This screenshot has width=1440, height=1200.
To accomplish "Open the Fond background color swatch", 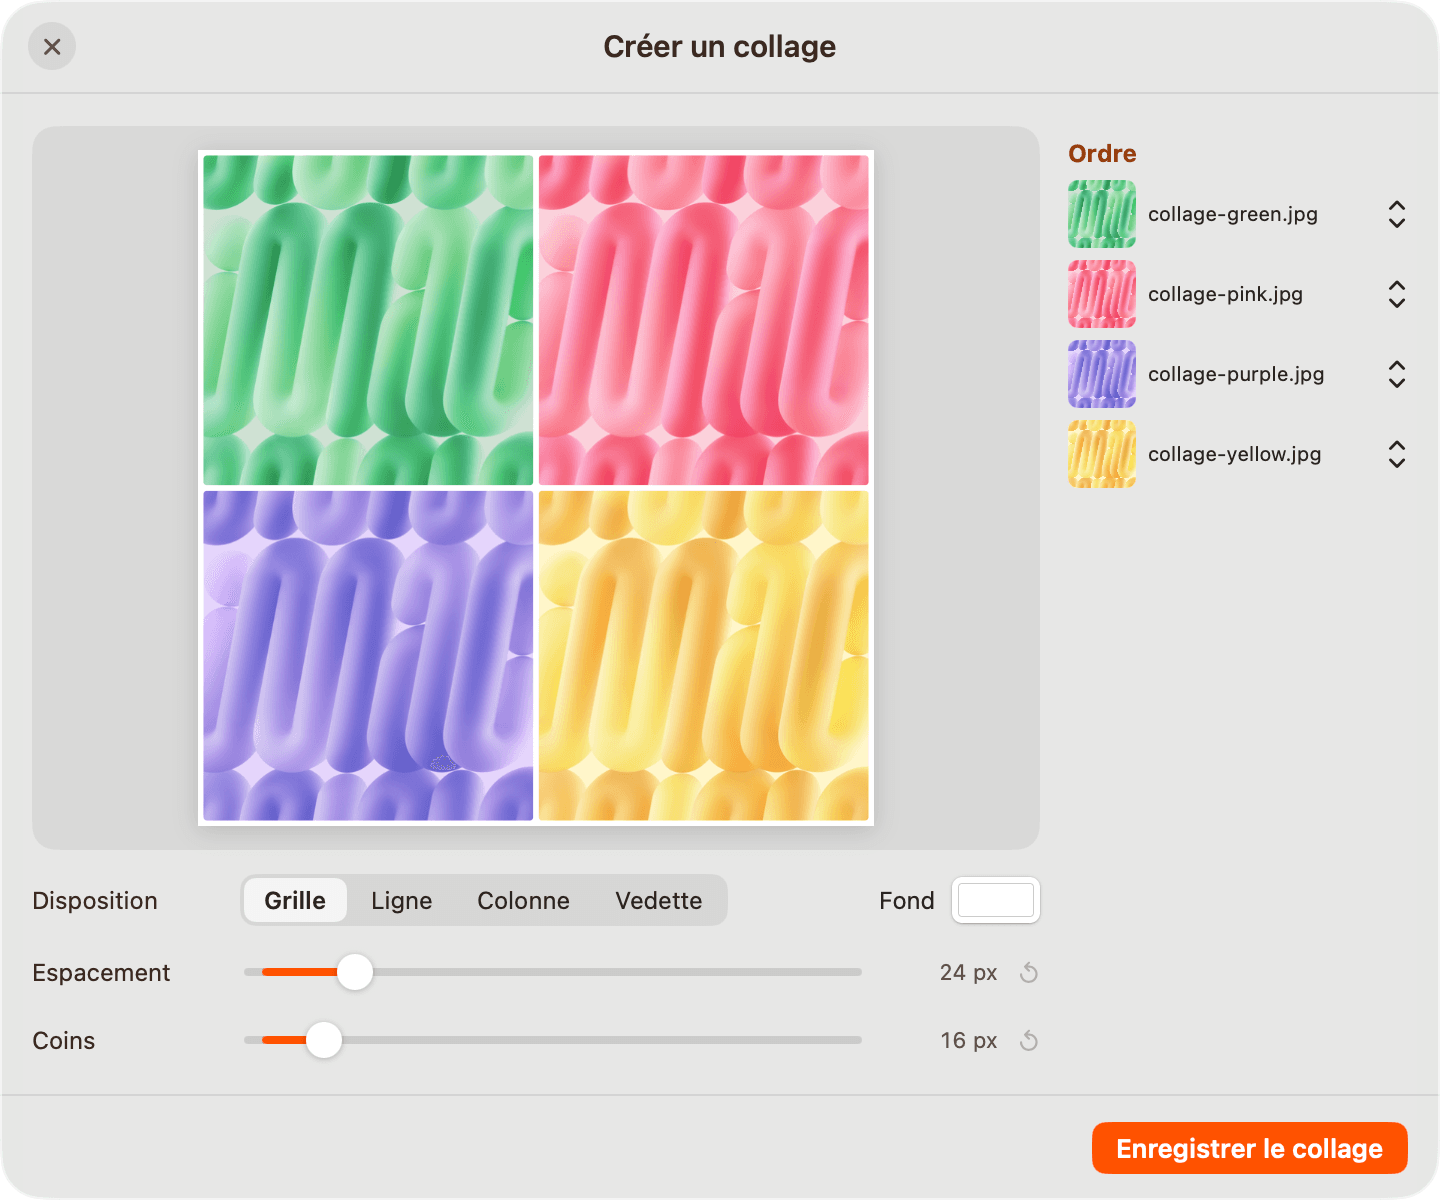I will pyautogui.click(x=996, y=900).
